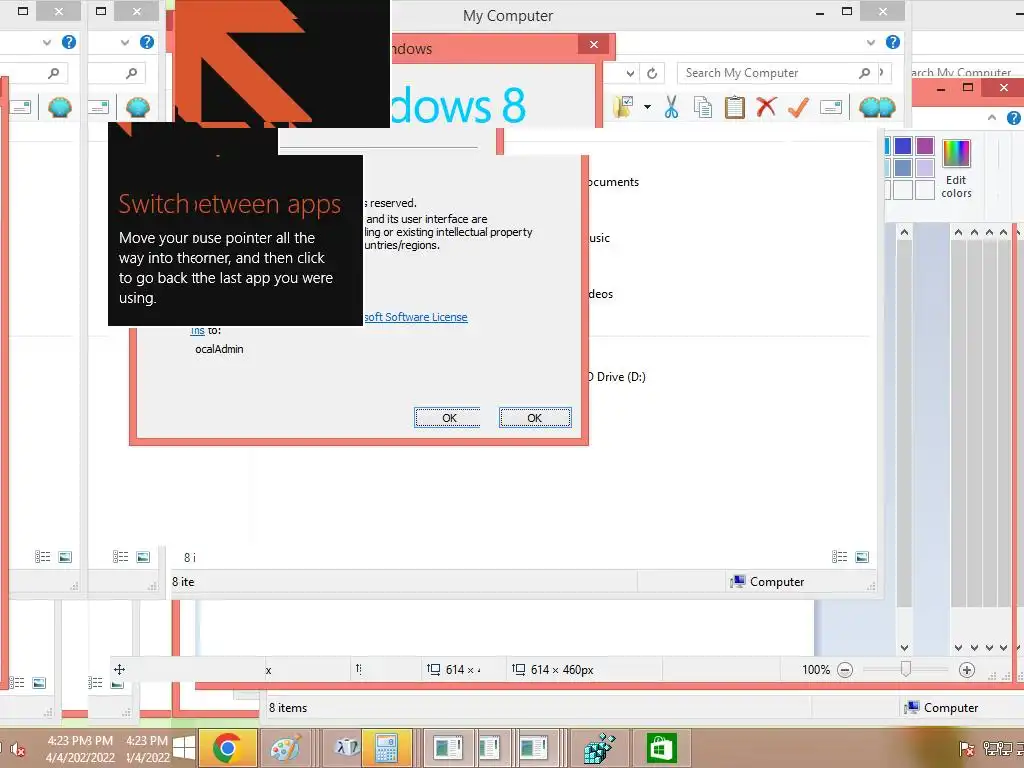Image resolution: width=1024 pixels, height=768 pixels.
Task: Switch My Computer to large icons view
Action: point(862,557)
